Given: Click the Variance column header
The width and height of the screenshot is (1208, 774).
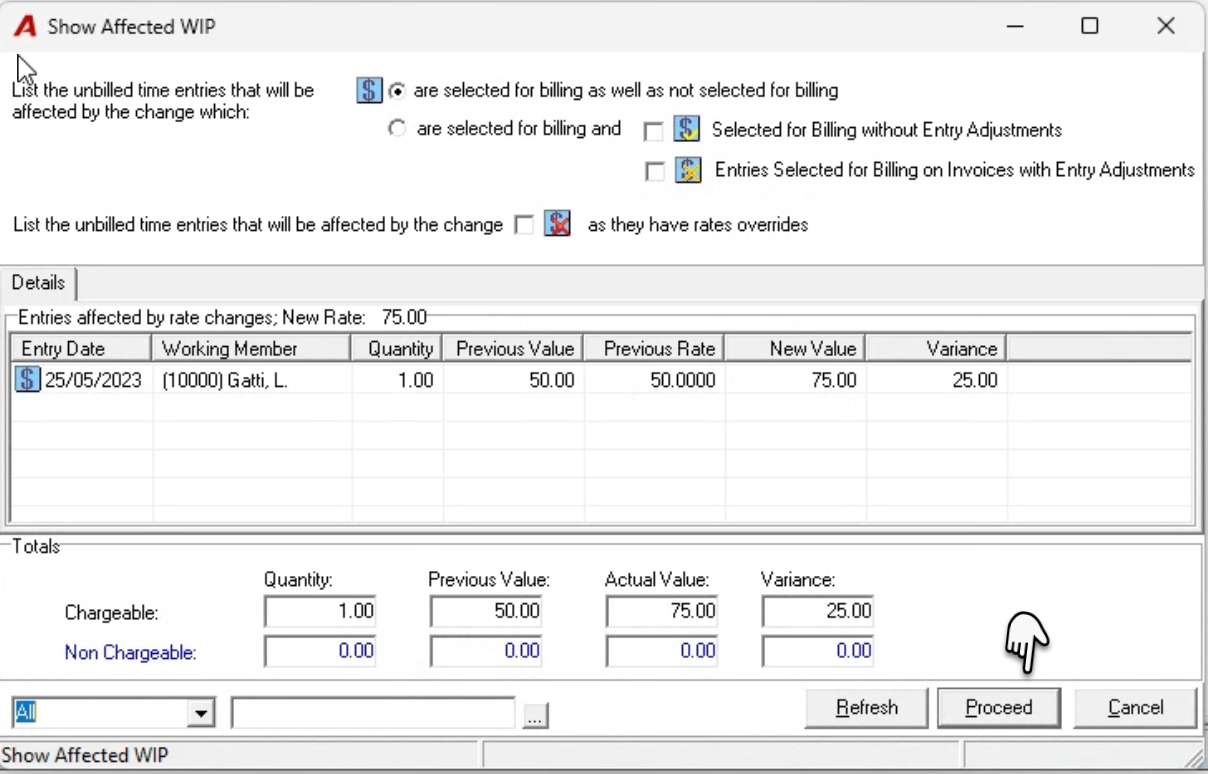Looking at the screenshot, I should (936, 349).
